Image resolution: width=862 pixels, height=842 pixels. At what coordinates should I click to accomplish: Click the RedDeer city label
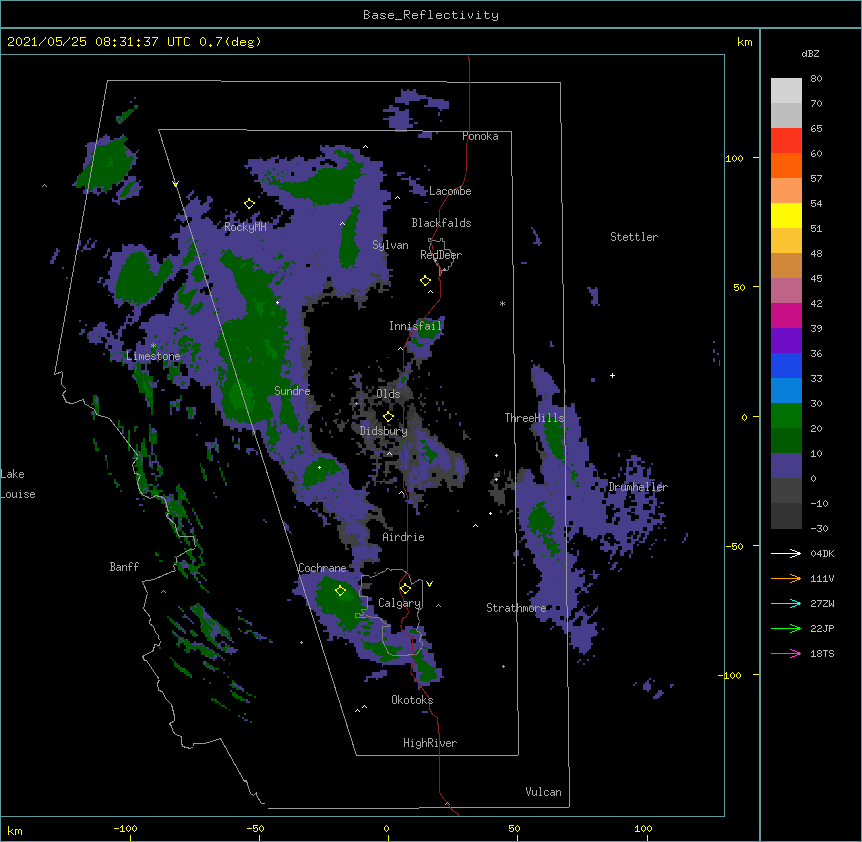pyautogui.click(x=441, y=255)
